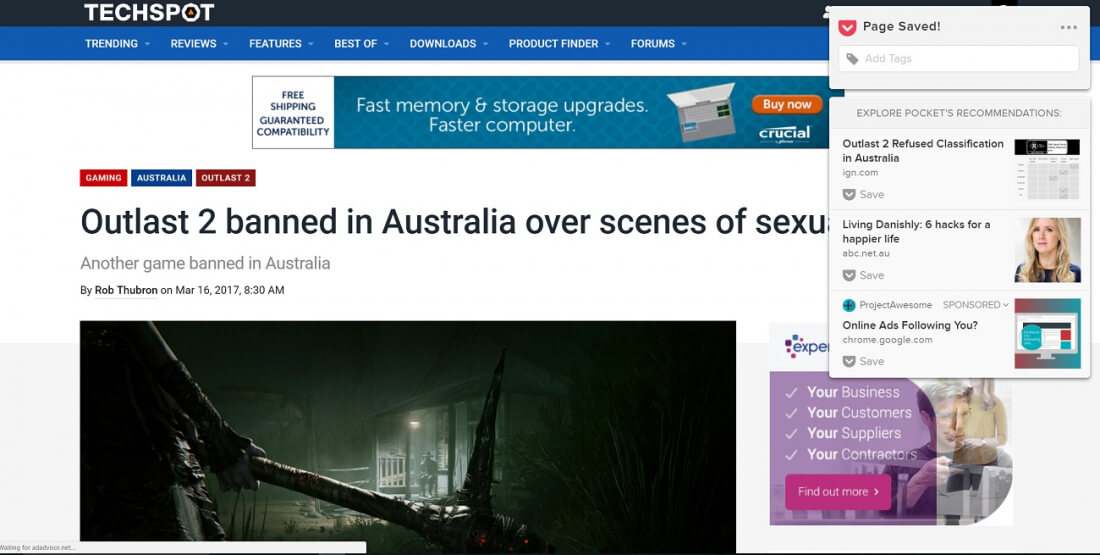Click the Outlast 2 article hero image
The height and width of the screenshot is (555, 1100).
(408, 436)
